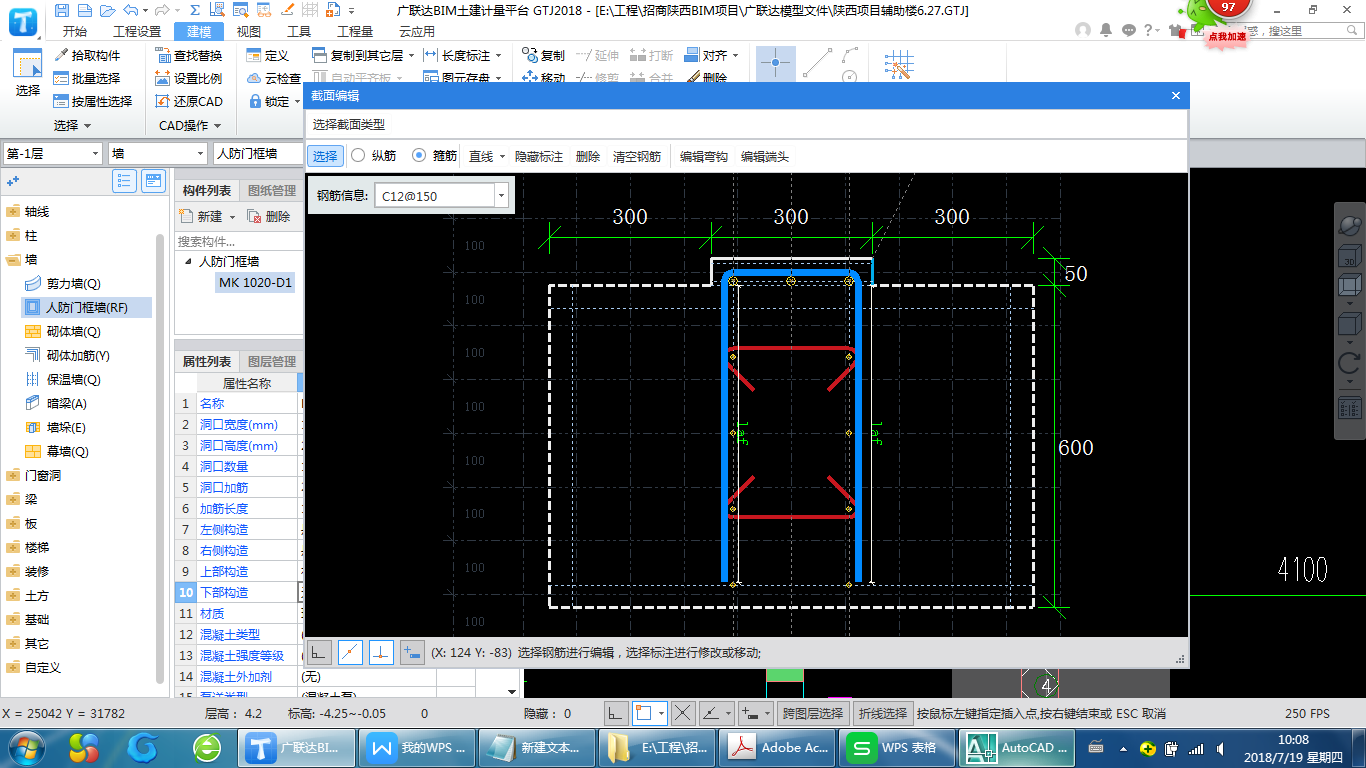Expand the 门窗洞 folder in navigation tree
Viewport: 1366px width, 768px height.
[x=12, y=476]
